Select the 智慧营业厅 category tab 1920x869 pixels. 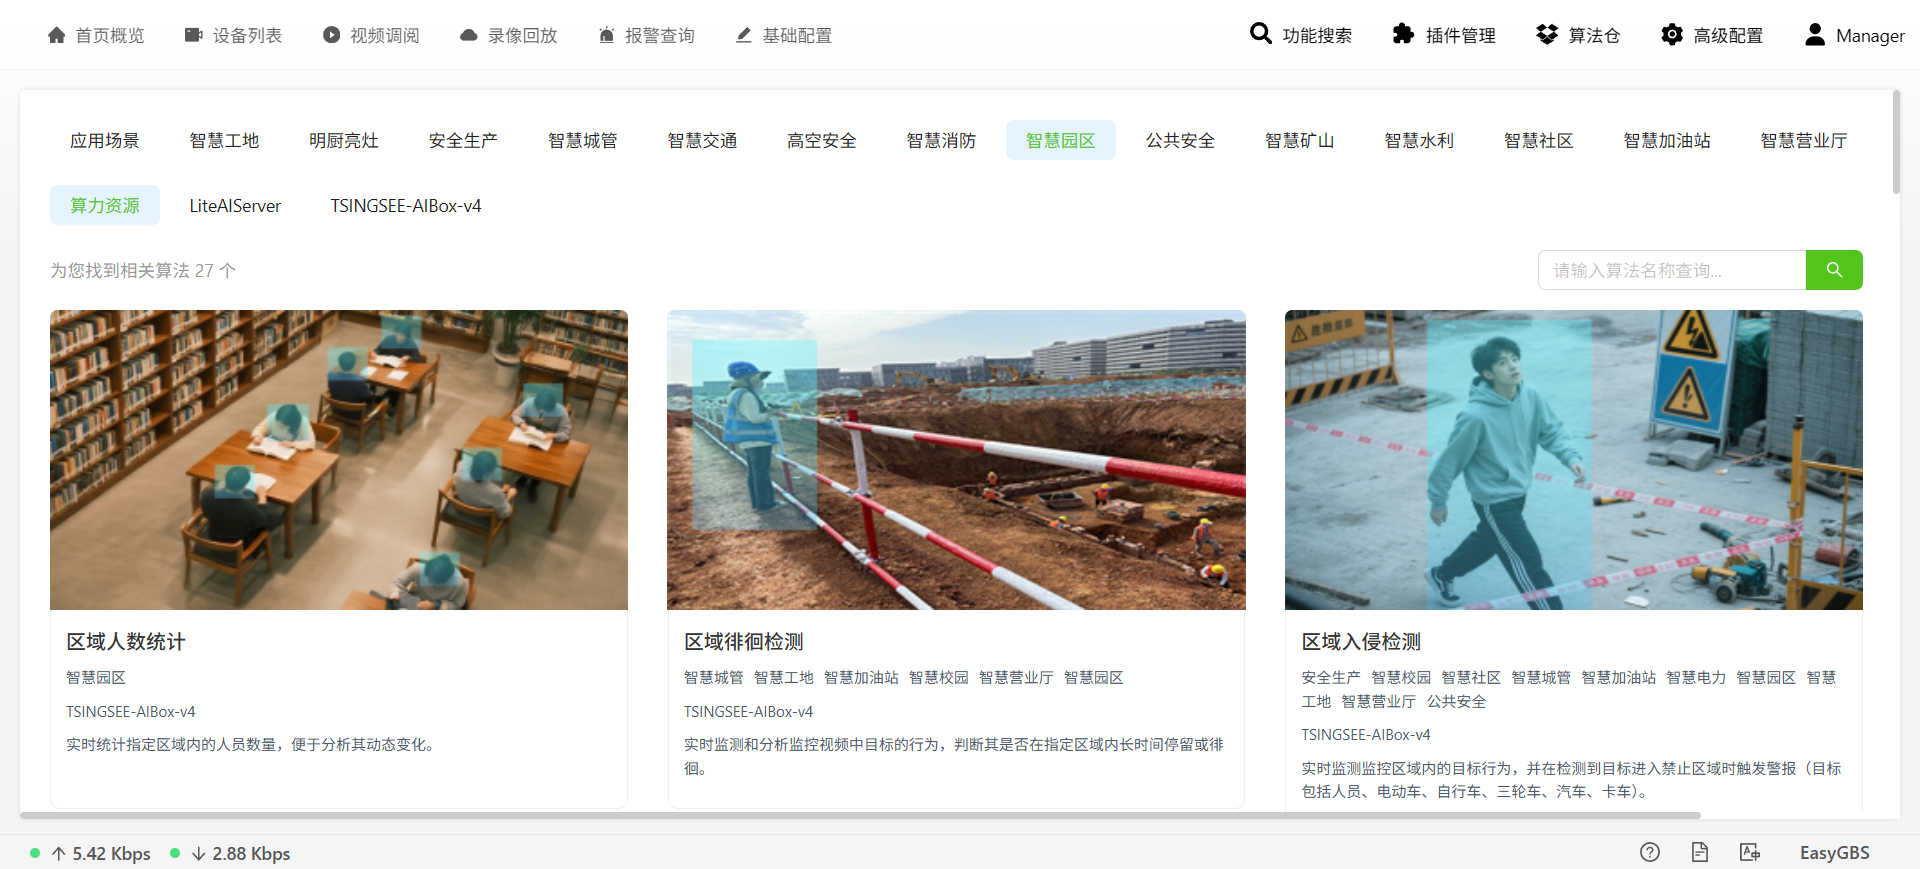[x=1804, y=140]
